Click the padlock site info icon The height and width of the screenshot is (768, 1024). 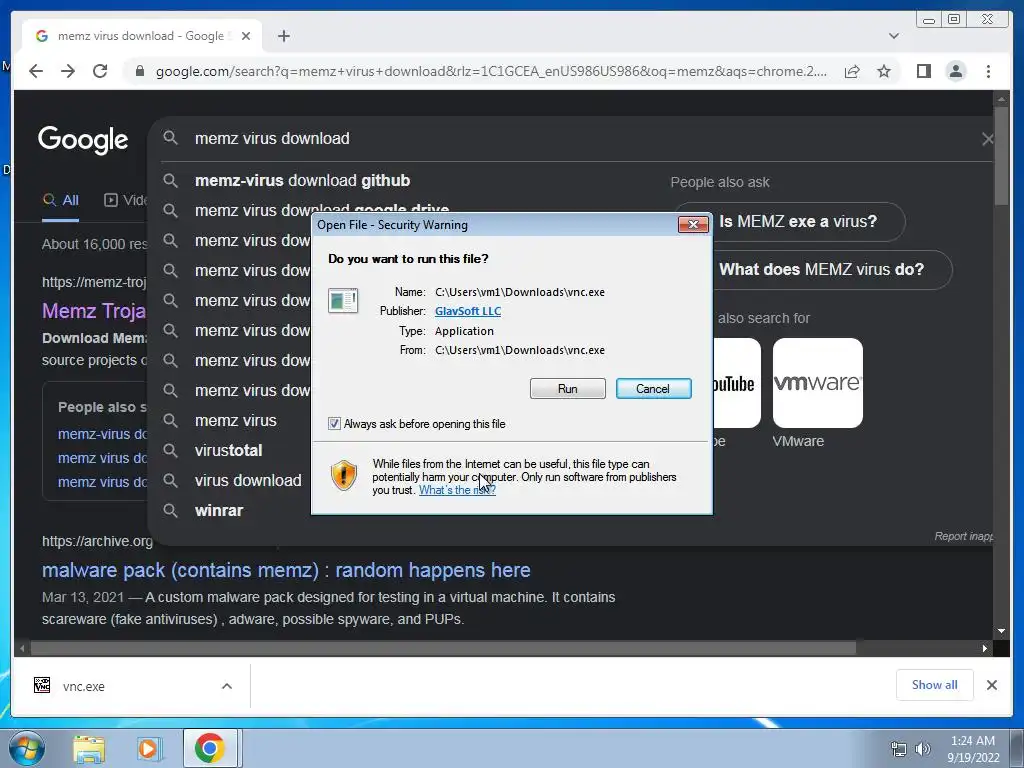[140, 71]
